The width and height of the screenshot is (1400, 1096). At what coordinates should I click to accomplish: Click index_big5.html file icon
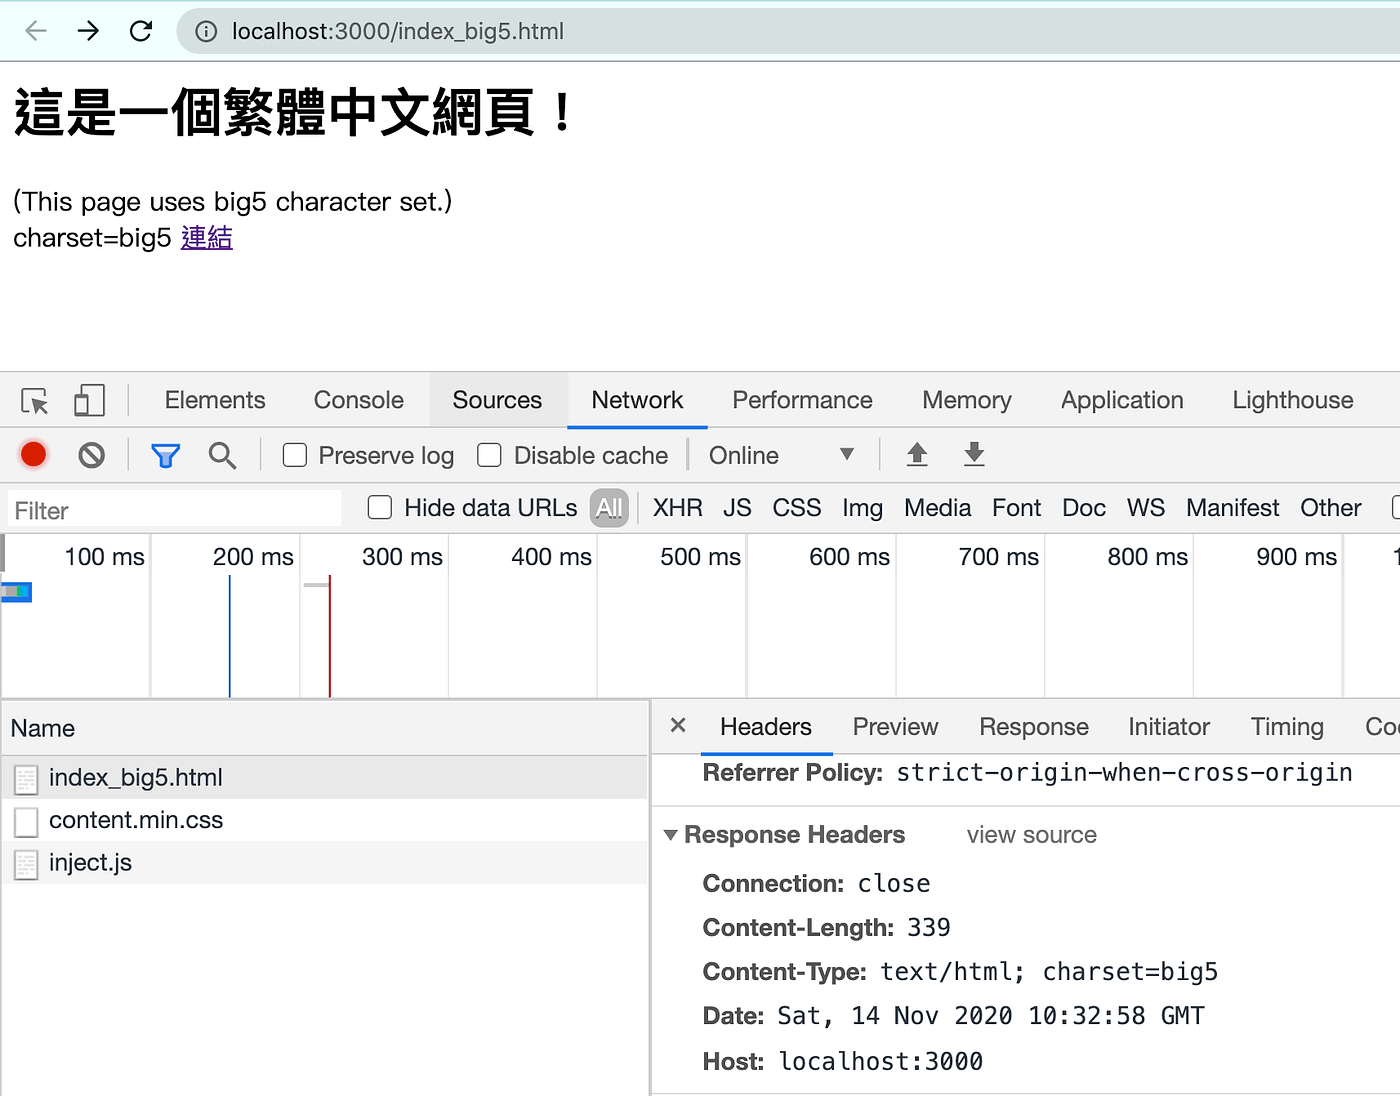(x=27, y=779)
